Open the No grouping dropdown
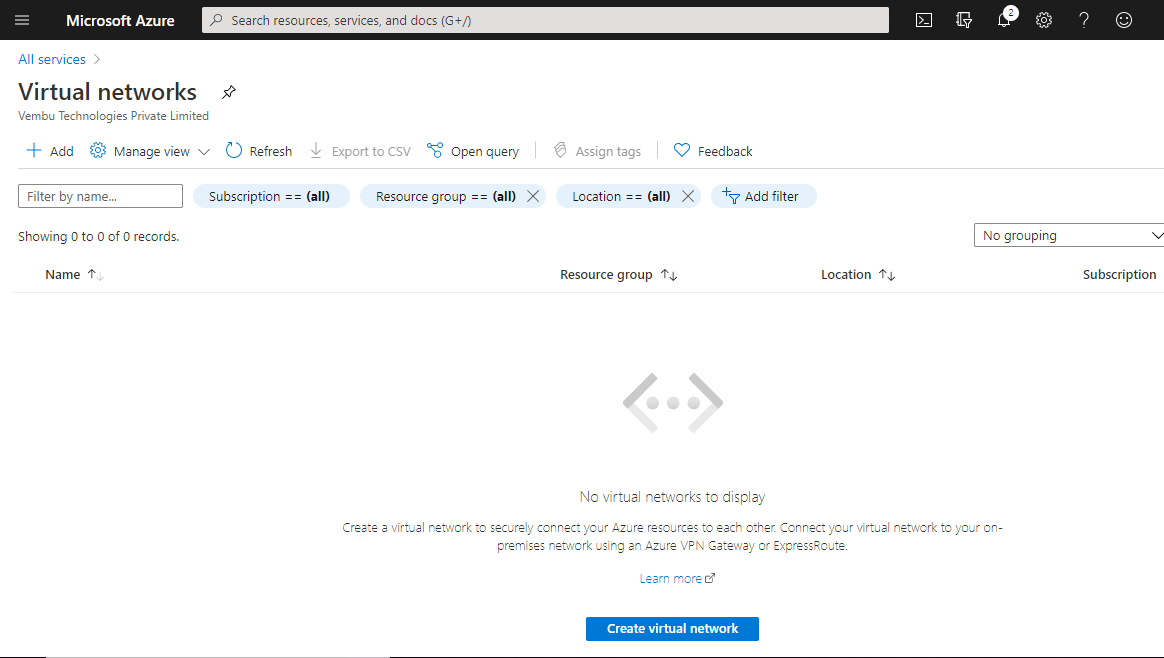 tap(1069, 235)
